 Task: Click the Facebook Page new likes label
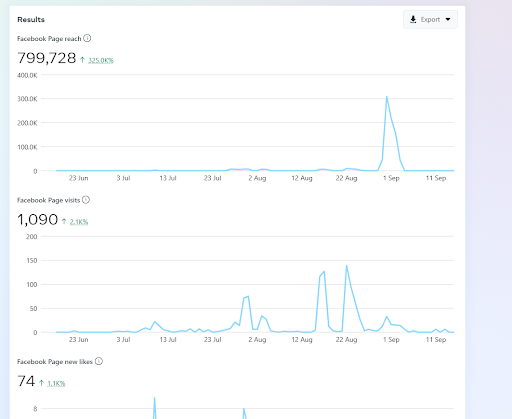pyautogui.click(x=55, y=362)
